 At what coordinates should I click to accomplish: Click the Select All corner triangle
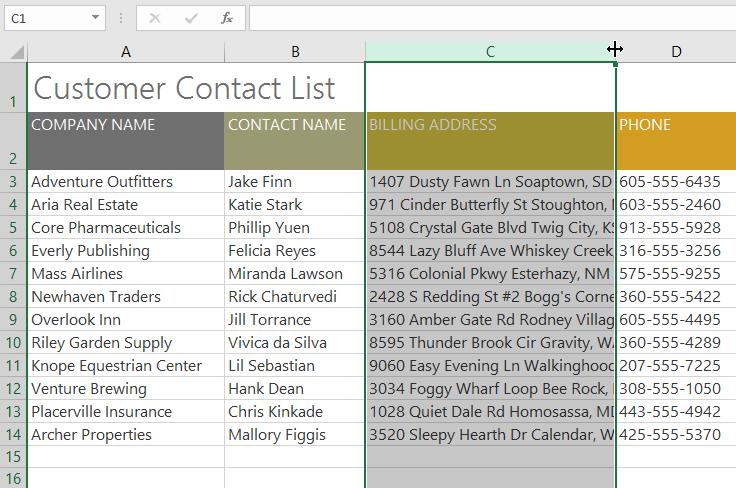click(14, 51)
